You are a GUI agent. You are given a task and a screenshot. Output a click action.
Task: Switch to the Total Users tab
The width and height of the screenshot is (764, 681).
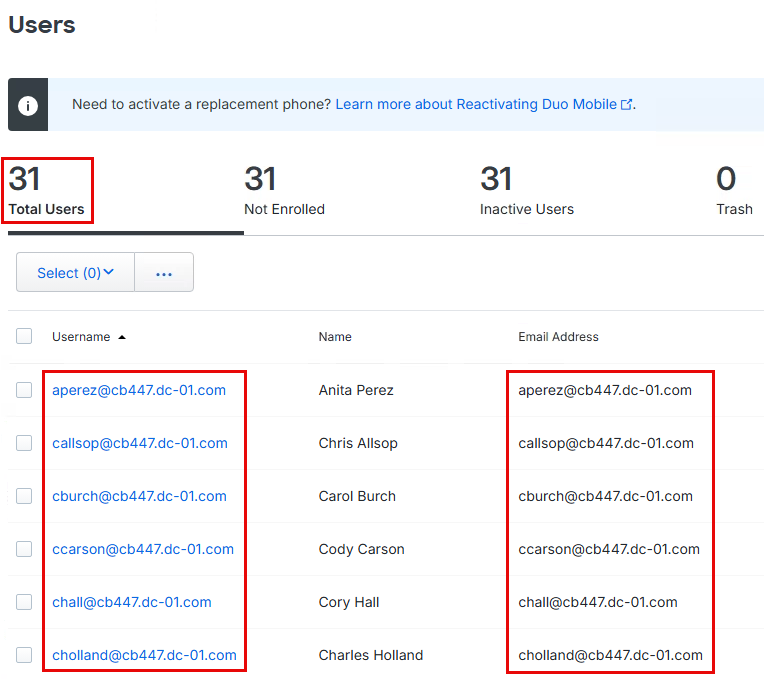[47, 190]
